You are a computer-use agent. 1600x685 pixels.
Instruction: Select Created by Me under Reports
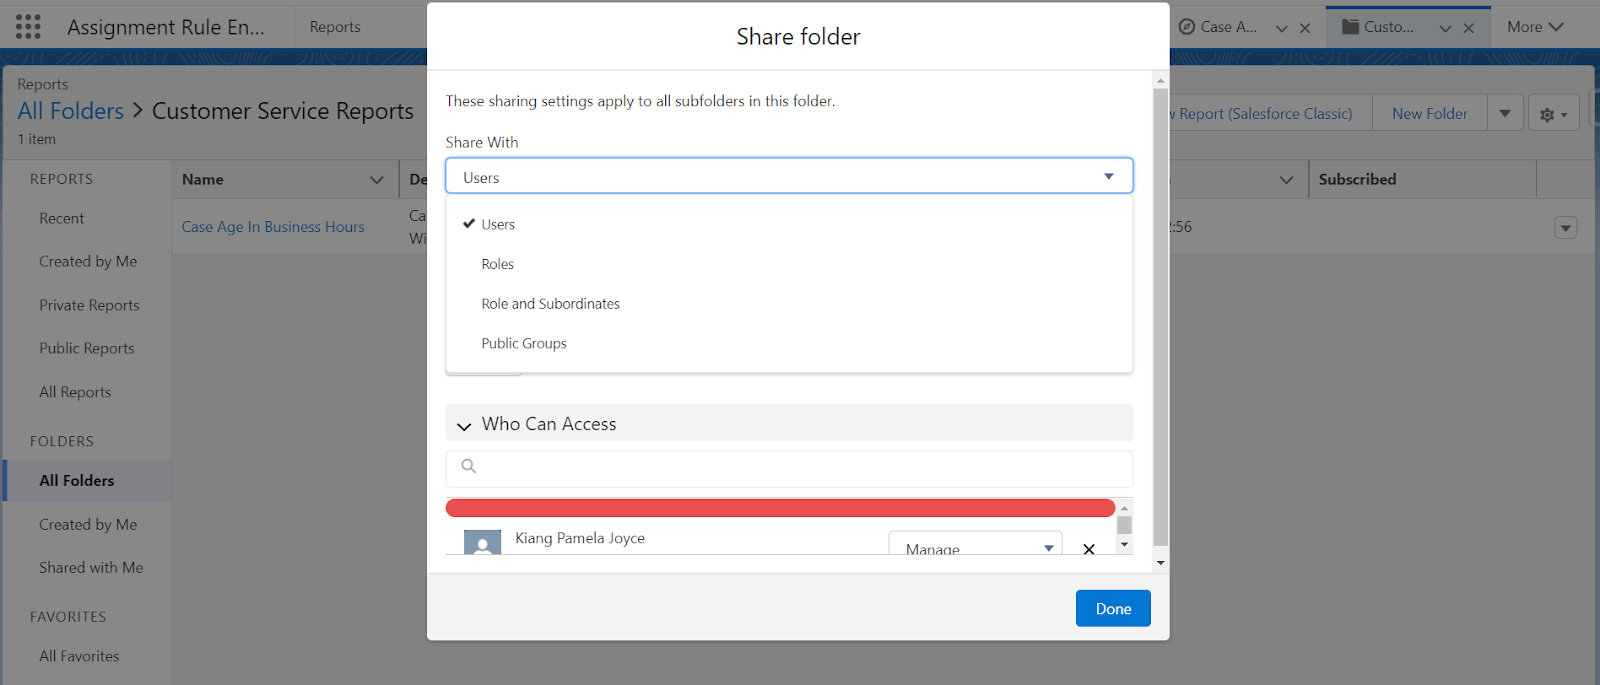tap(88, 262)
